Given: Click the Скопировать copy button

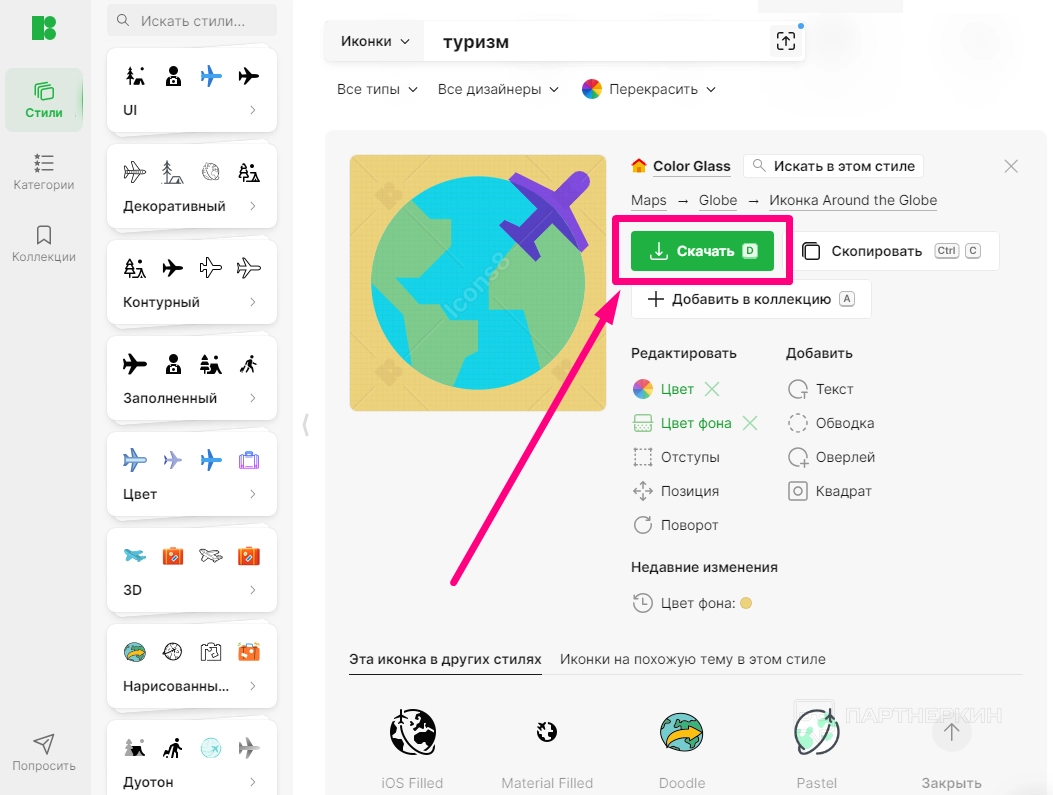Looking at the screenshot, I should (896, 251).
